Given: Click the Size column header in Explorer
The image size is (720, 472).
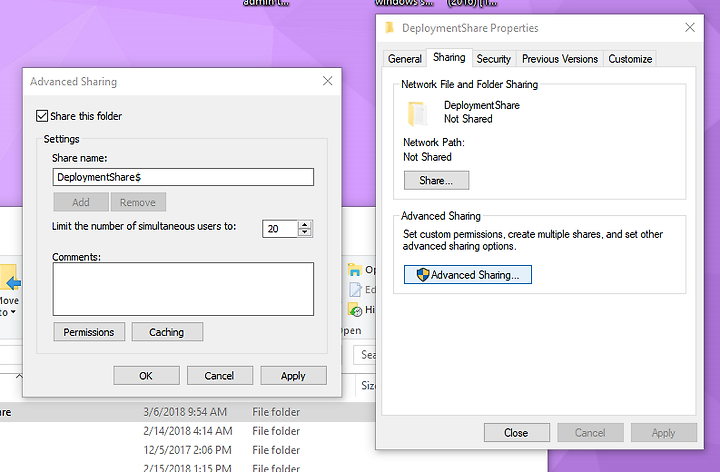Looking at the screenshot, I should click(367, 385).
